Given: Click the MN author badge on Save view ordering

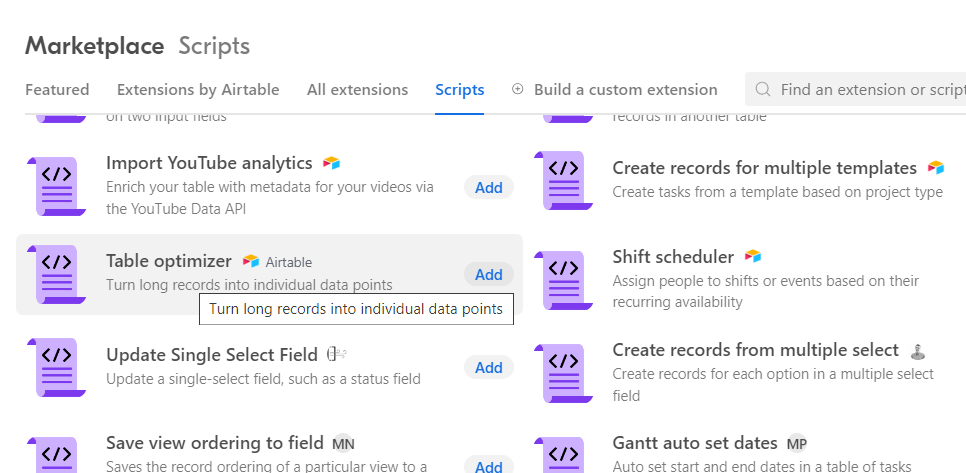Looking at the screenshot, I should coord(343,443).
